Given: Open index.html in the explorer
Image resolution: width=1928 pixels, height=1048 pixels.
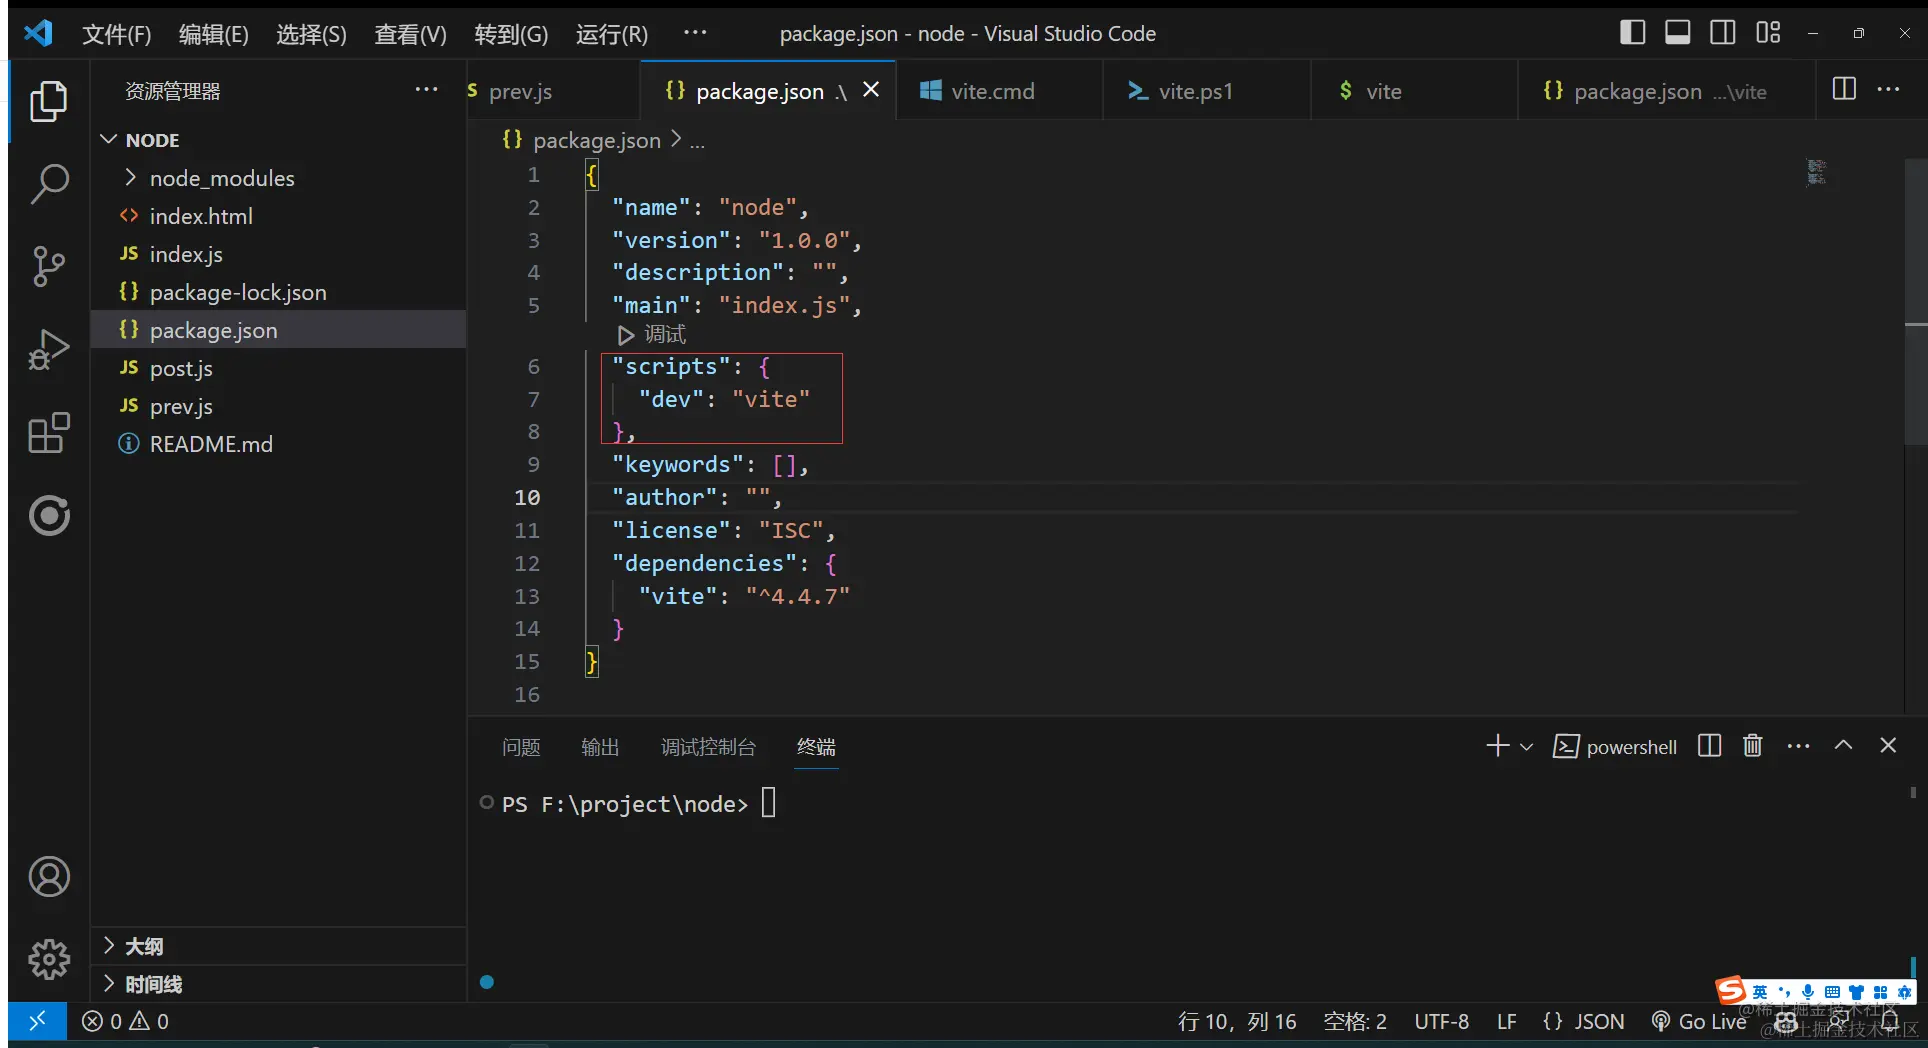Looking at the screenshot, I should coord(280,216).
